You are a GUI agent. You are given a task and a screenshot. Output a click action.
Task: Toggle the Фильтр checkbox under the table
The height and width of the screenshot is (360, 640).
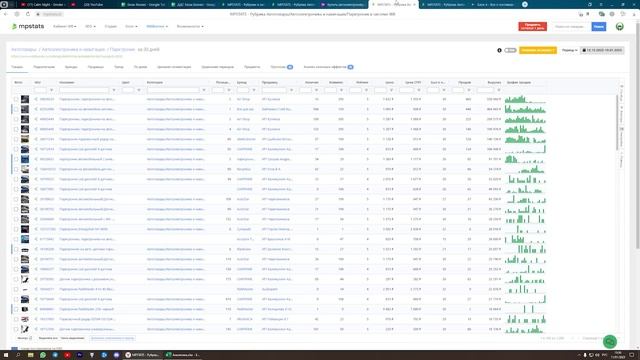point(31,338)
